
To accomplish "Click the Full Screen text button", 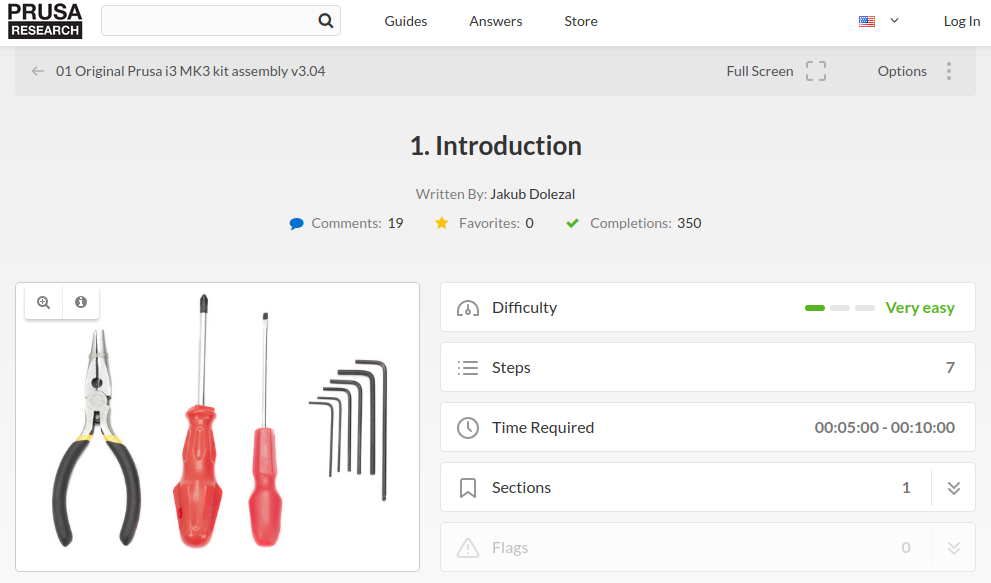I will [x=760, y=71].
